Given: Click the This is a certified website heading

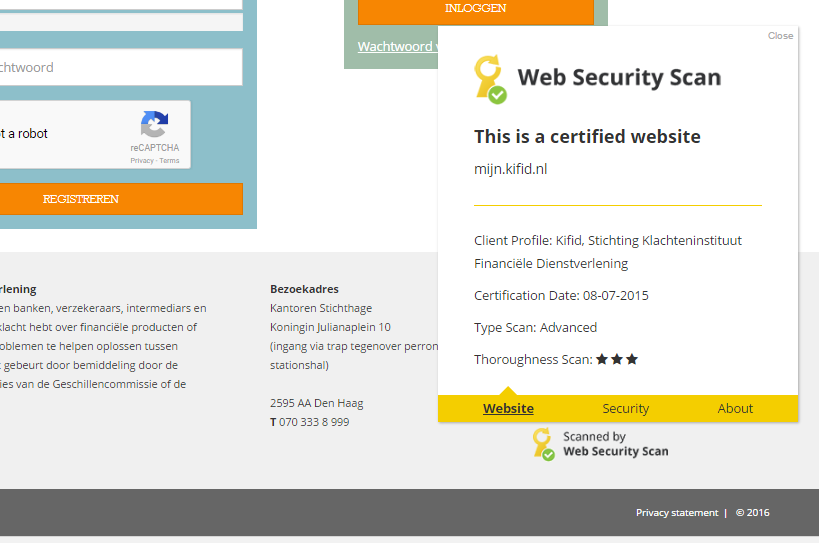Looking at the screenshot, I should 587,136.
